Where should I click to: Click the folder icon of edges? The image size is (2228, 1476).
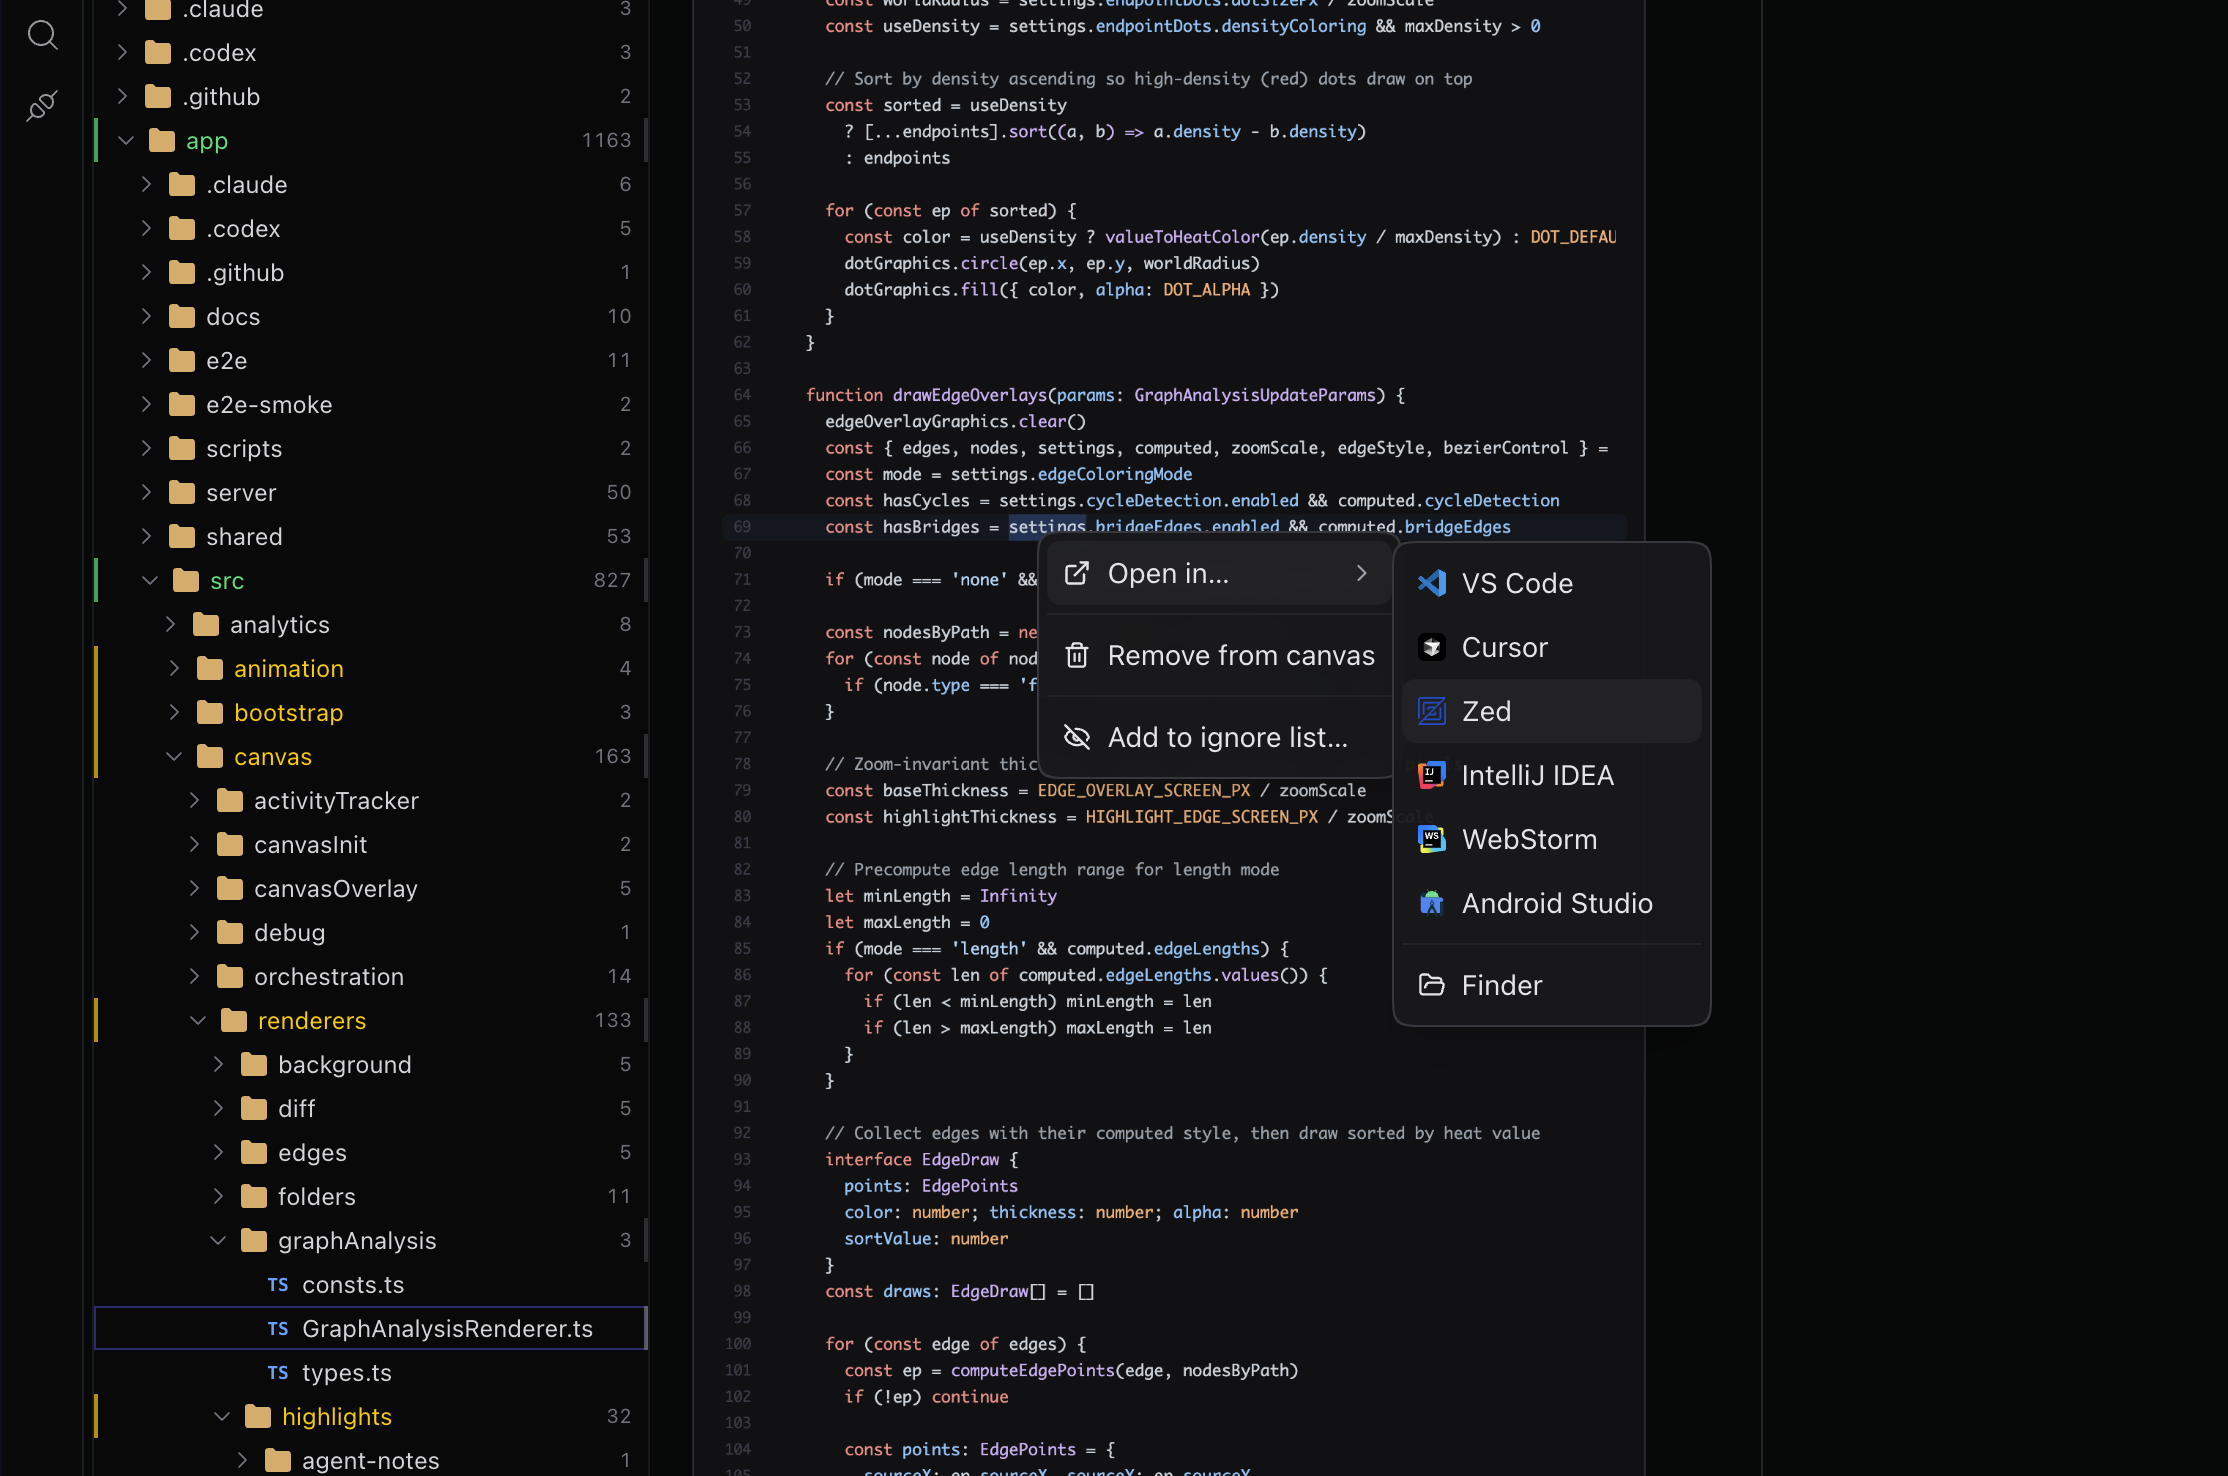tap(254, 1153)
